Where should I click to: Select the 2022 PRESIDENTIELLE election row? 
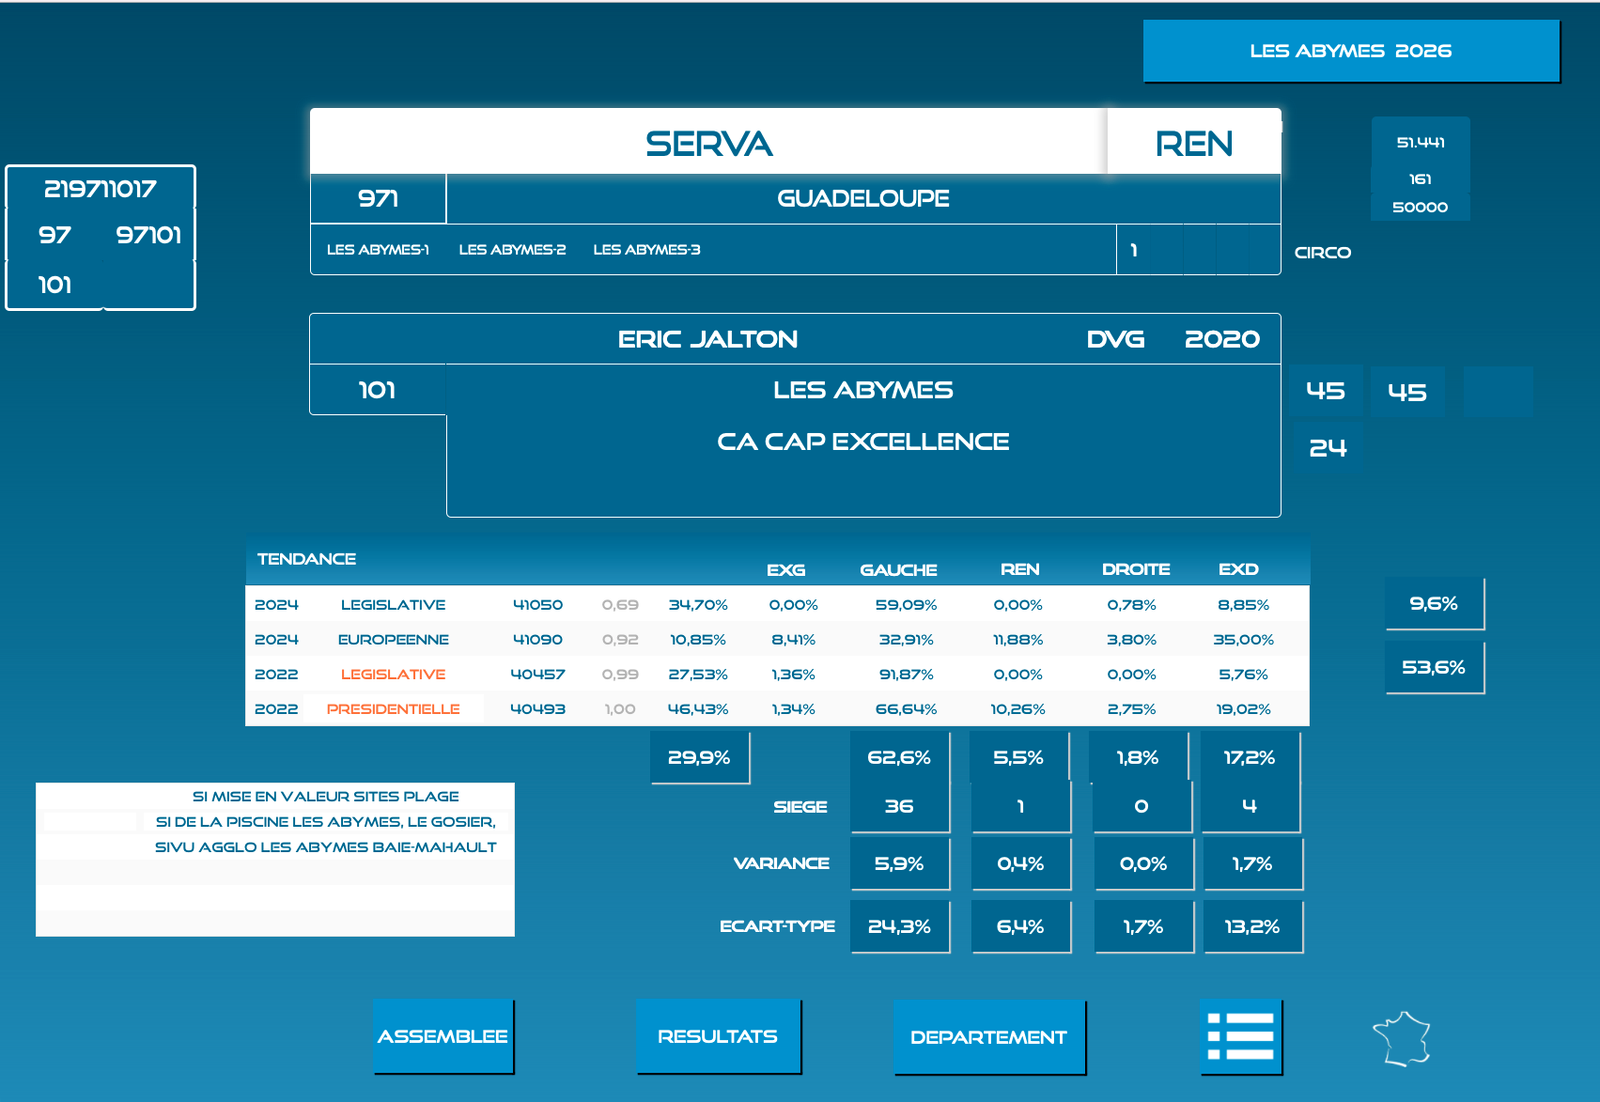393,709
